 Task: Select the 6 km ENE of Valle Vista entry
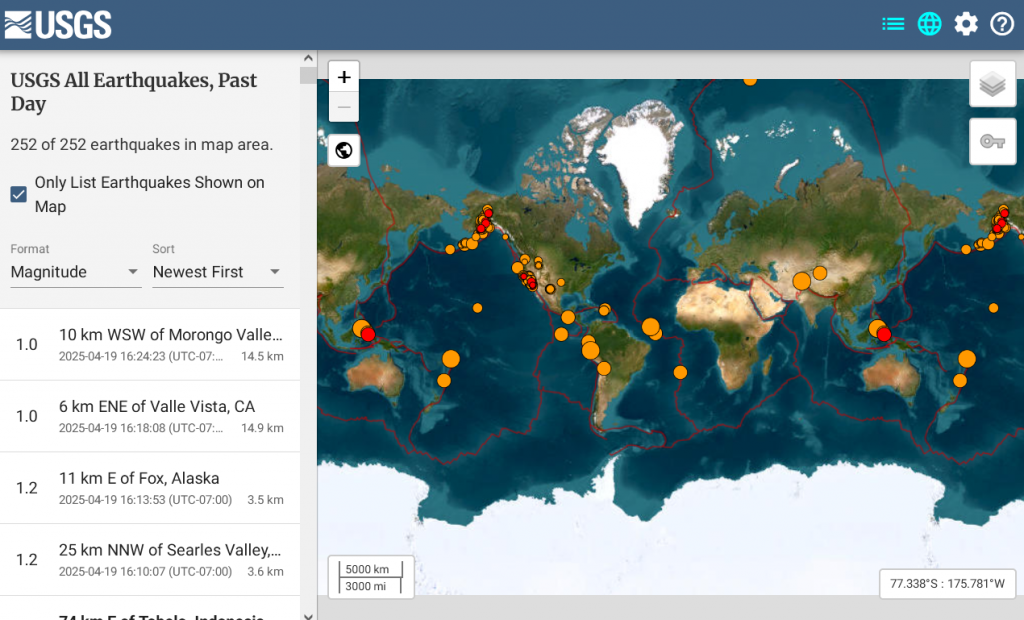150,416
